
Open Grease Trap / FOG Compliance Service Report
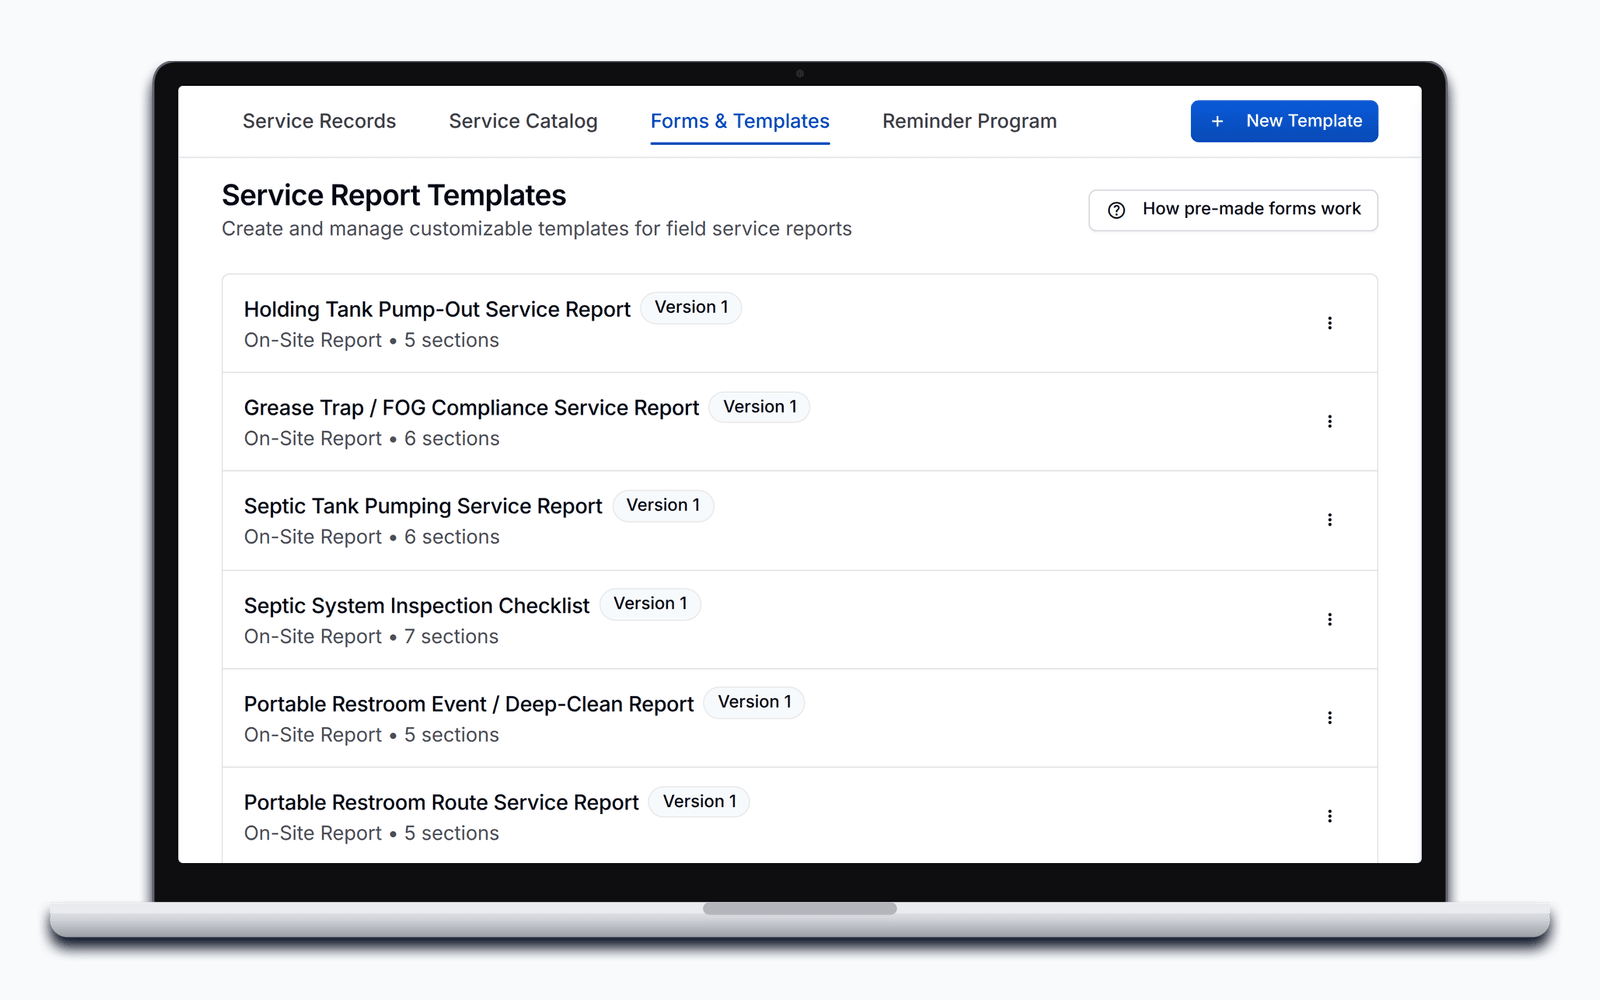(471, 408)
